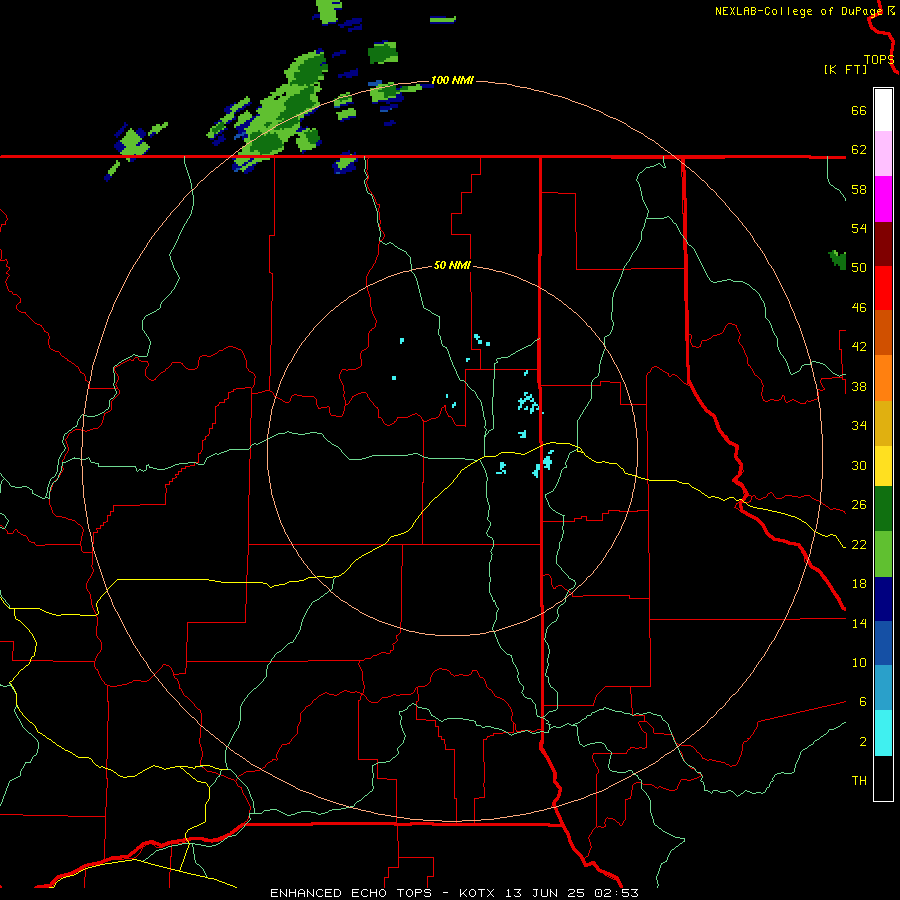Click the 42 legend value
Image resolution: width=900 pixels, height=900 pixels.
click(859, 346)
